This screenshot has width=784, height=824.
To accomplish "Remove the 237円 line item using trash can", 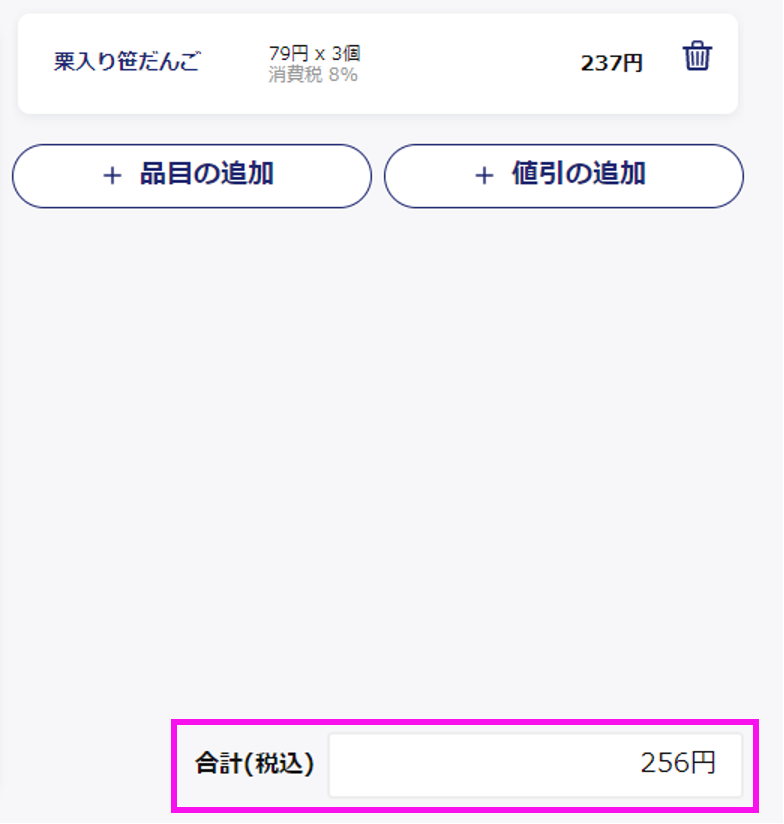I will pos(697,56).
